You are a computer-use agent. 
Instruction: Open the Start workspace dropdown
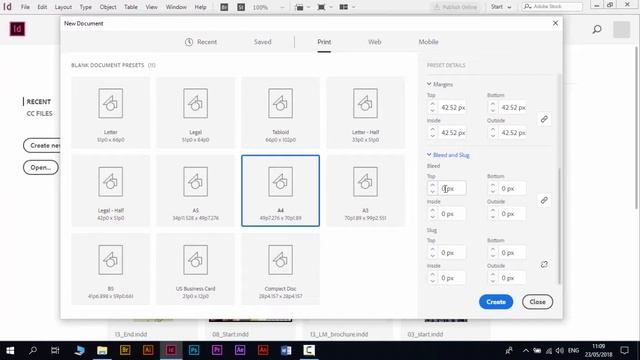point(501,7)
